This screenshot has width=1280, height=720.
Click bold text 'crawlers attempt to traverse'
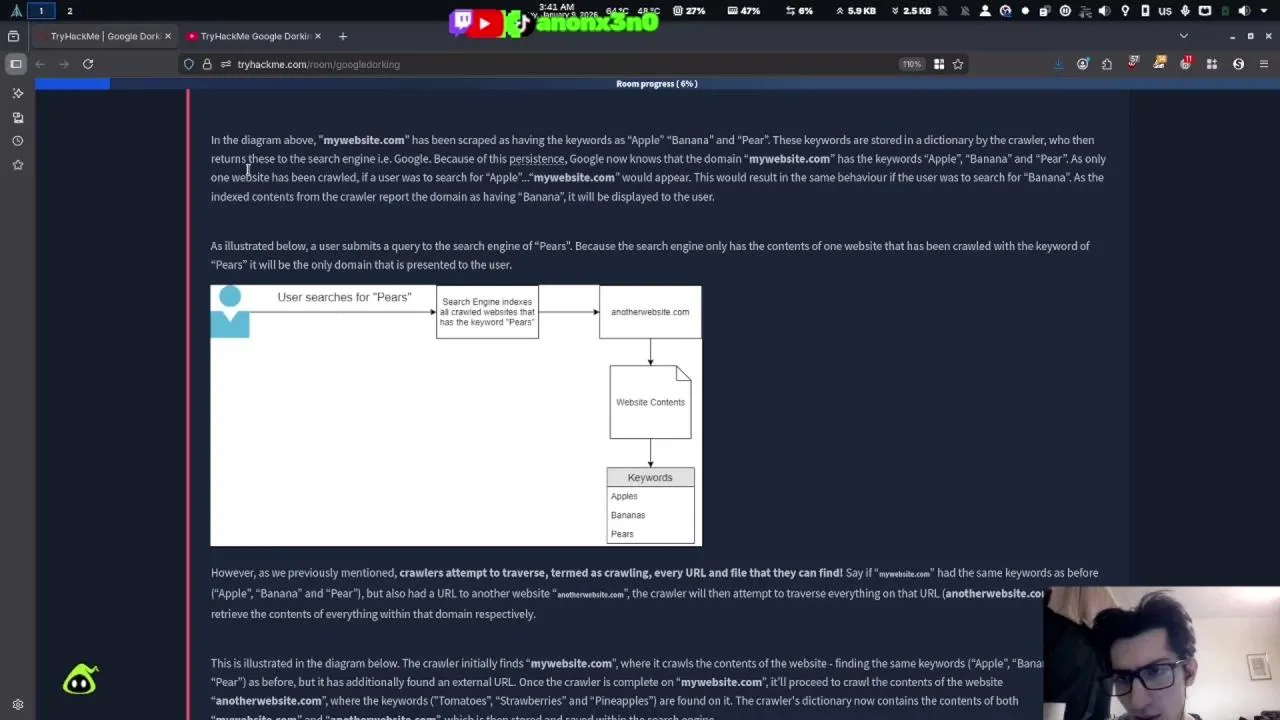tap(472, 573)
